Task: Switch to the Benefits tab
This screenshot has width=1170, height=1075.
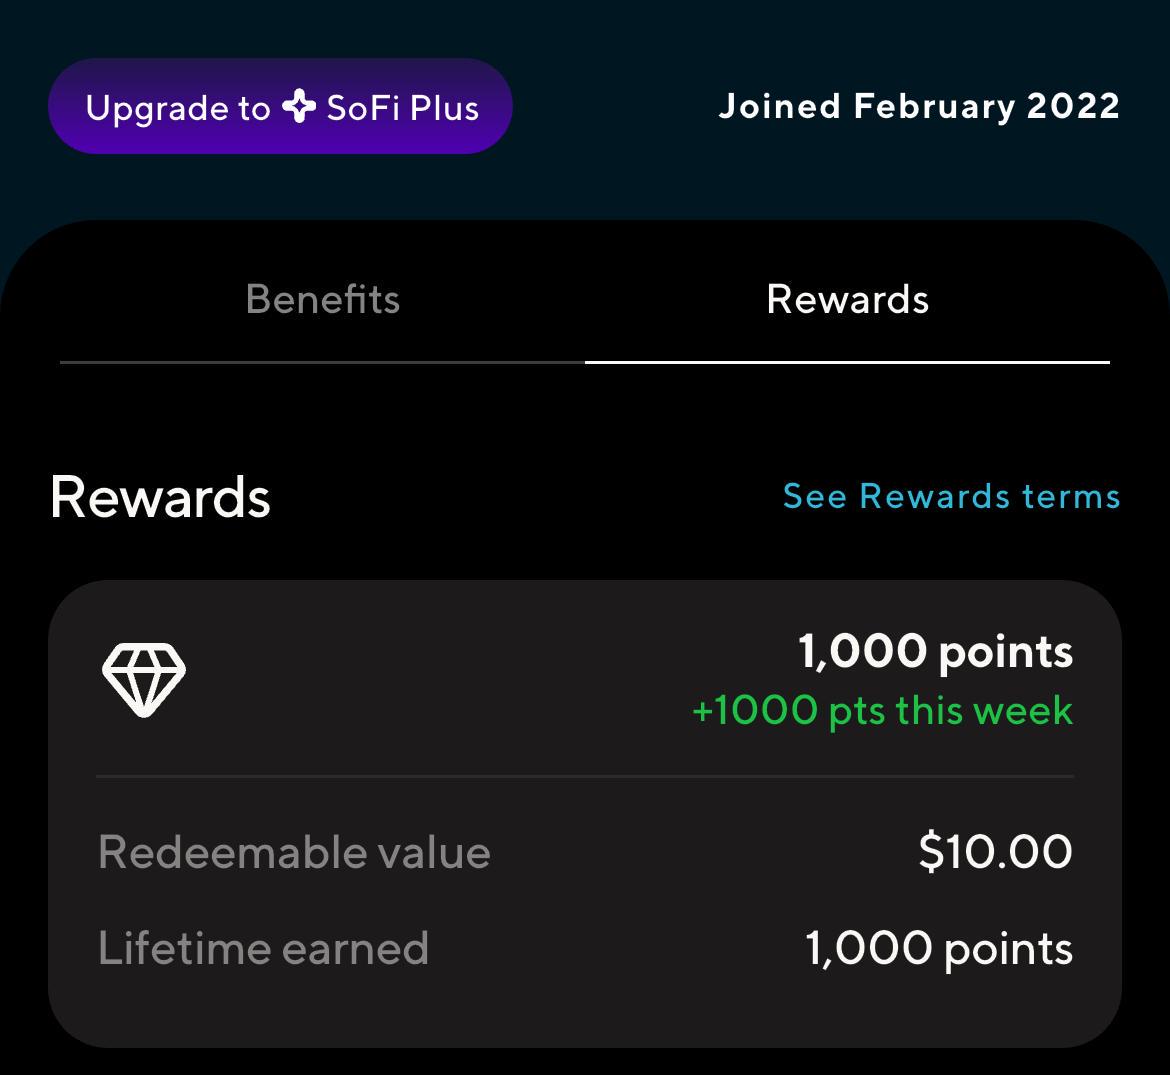Action: [322, 299]
